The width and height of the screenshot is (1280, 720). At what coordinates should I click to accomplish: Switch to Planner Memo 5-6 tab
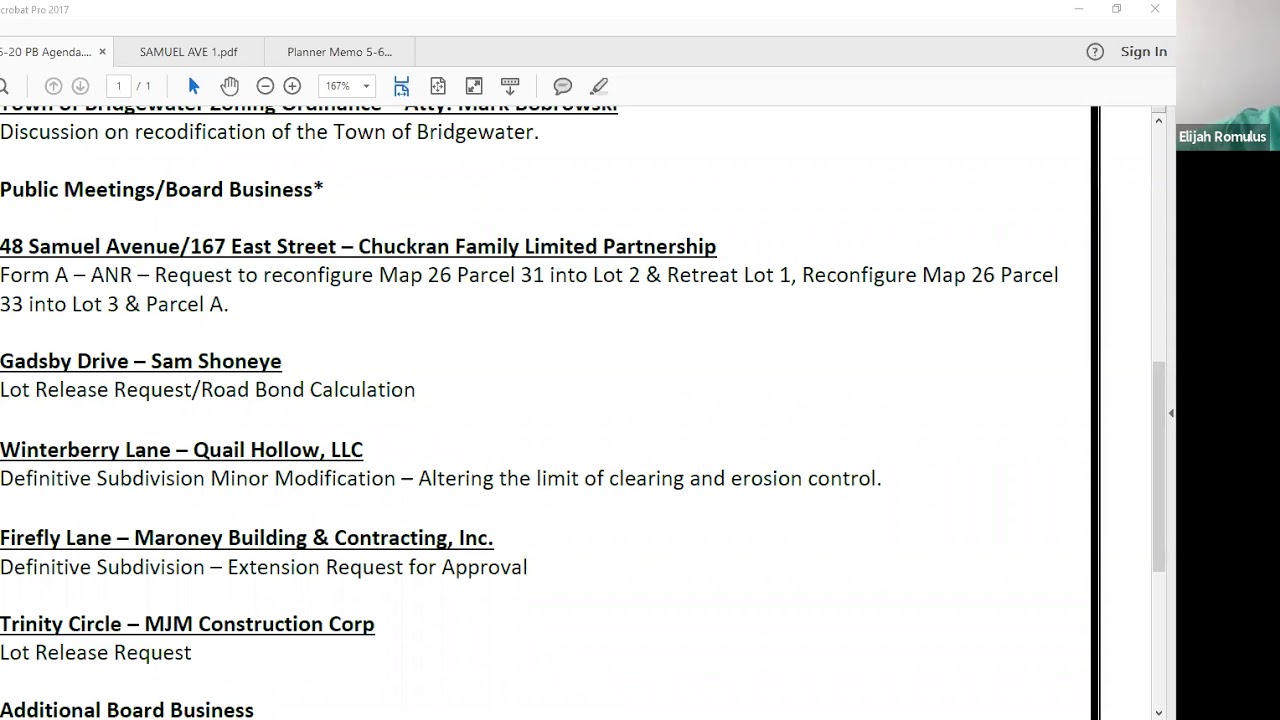point(340,52)
